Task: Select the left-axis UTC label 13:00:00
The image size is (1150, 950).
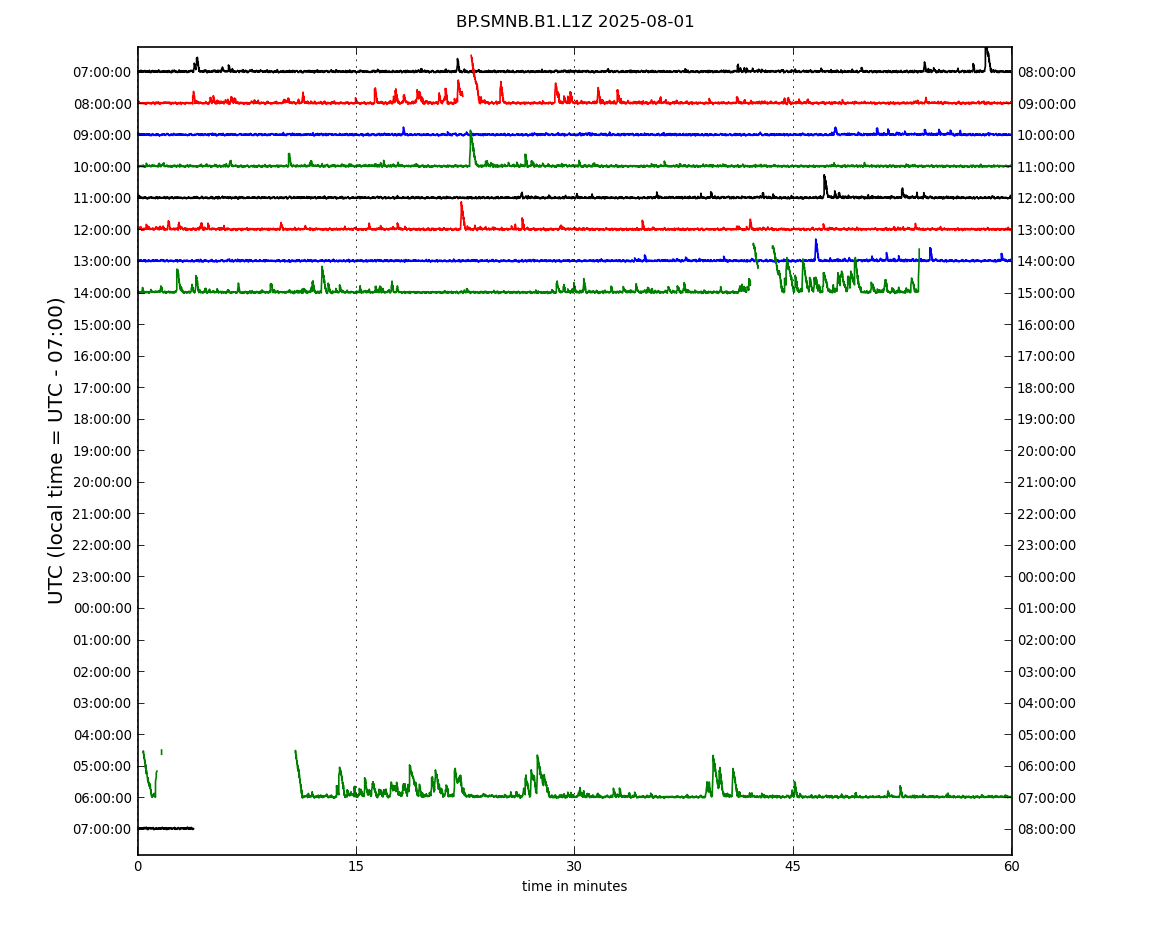Action: click(x=102, y=262)
